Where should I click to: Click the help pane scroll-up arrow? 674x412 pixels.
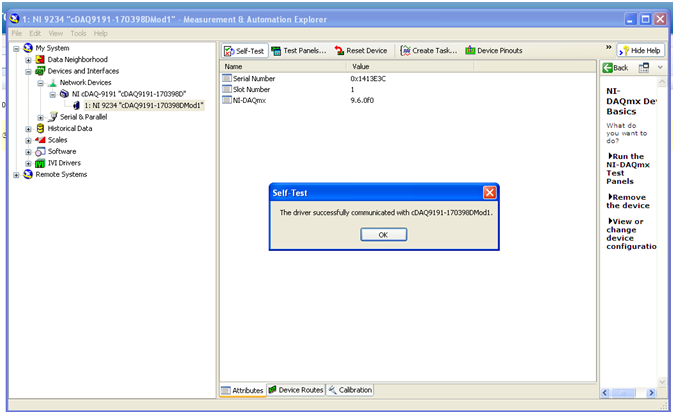[x=662, y=82]
